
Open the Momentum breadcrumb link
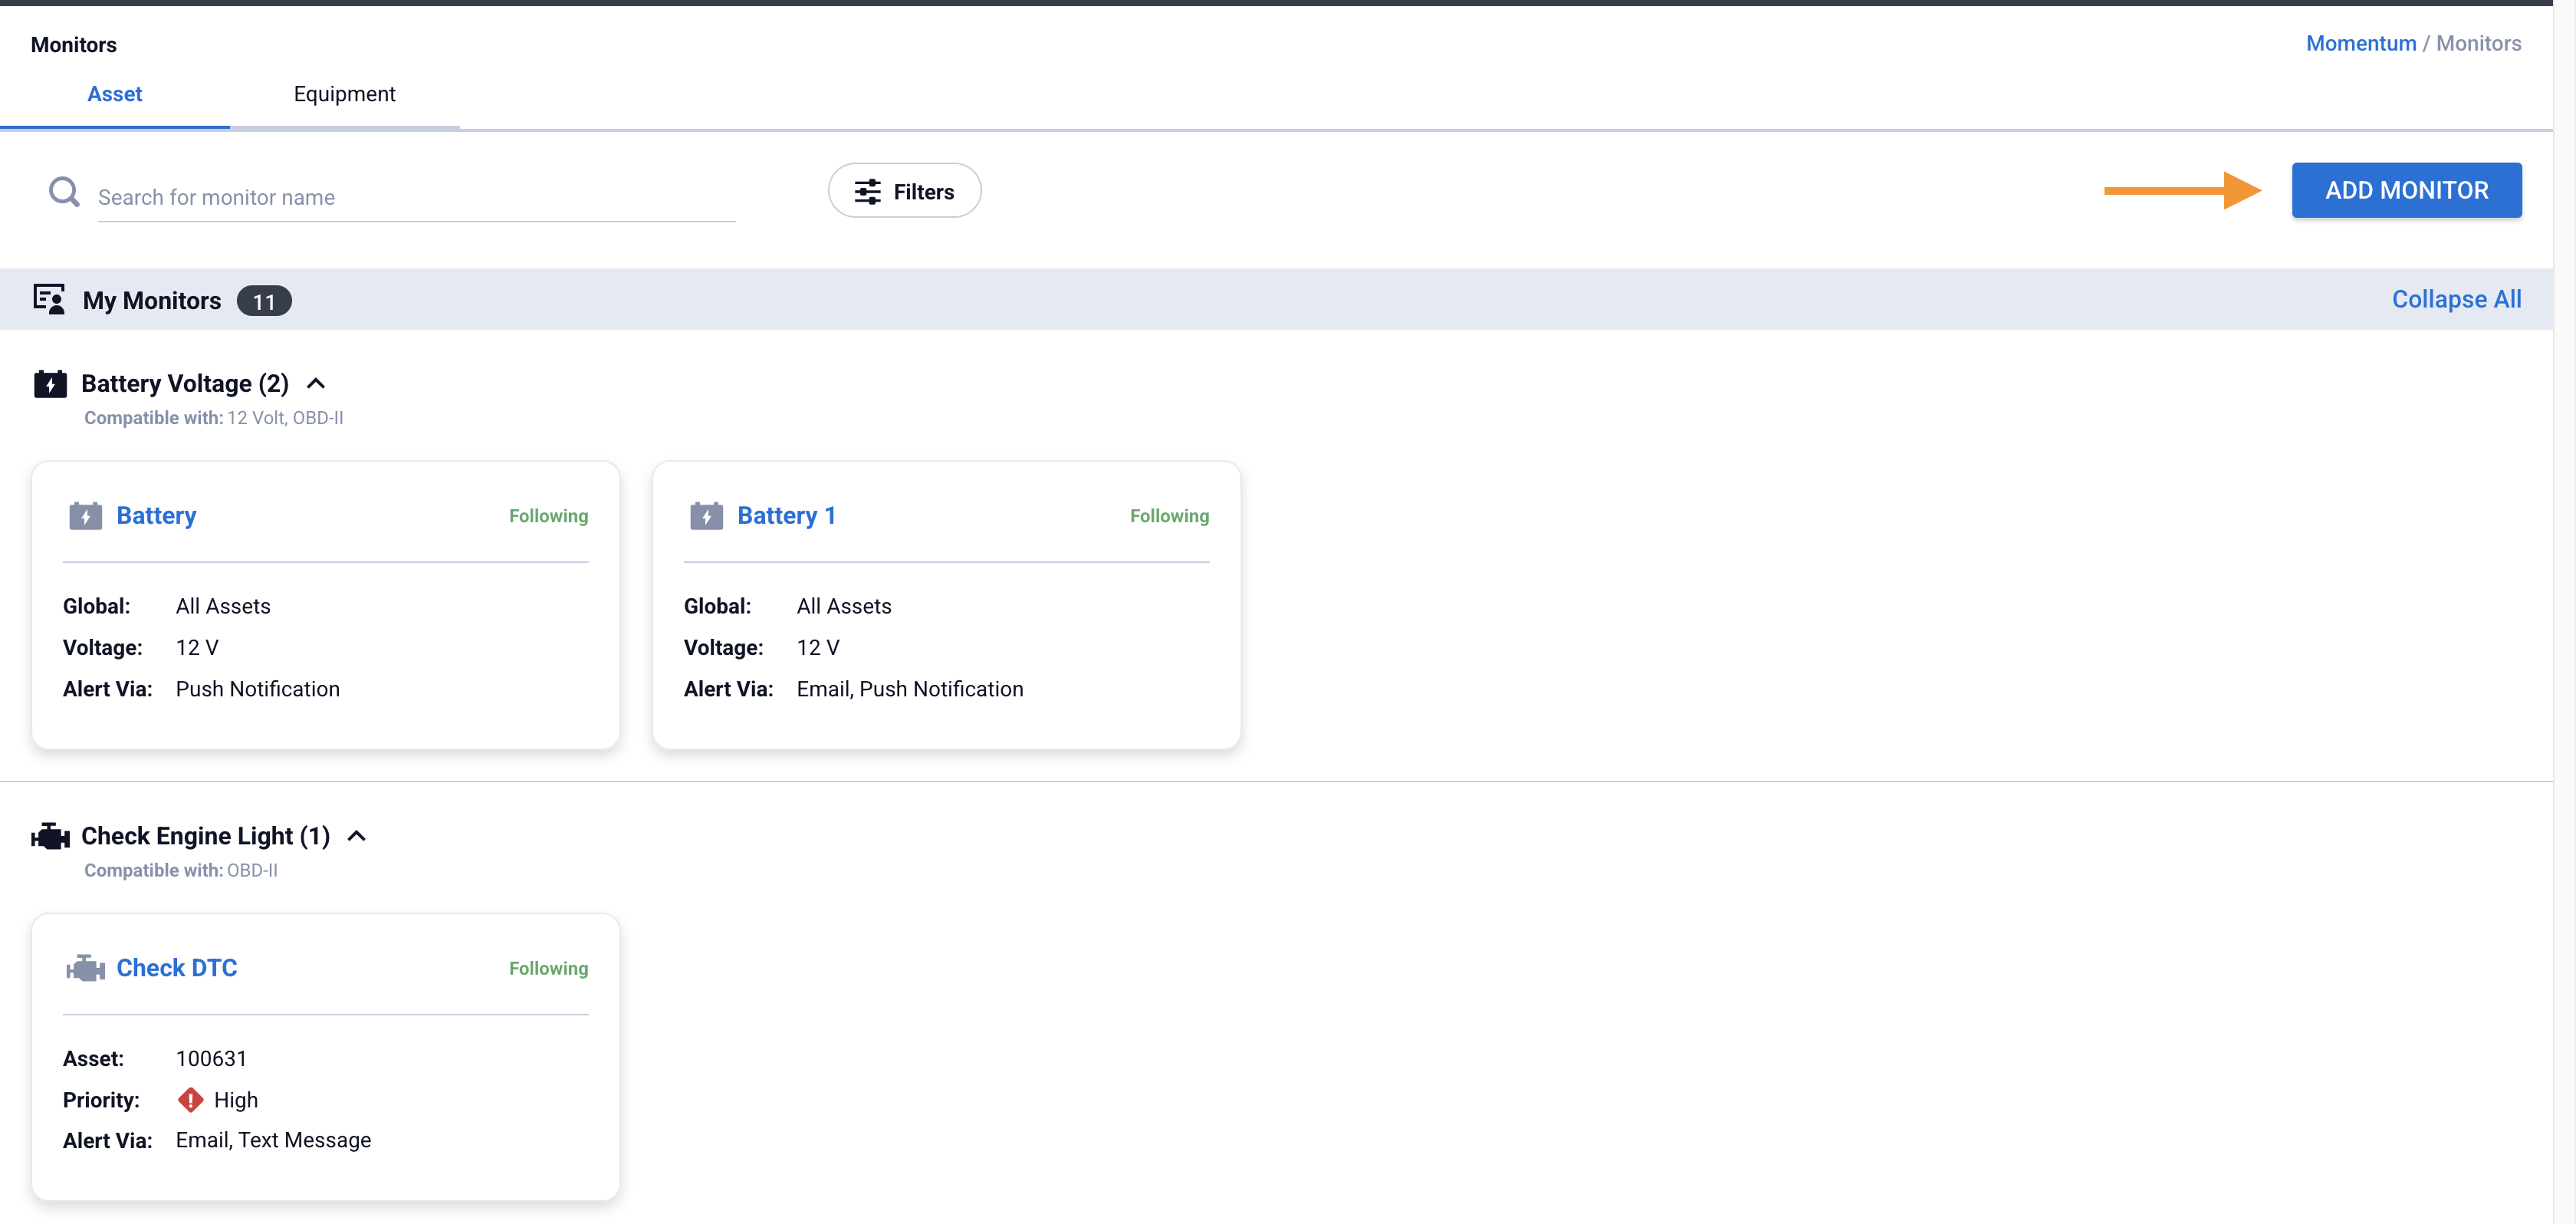pos(2360,43)
